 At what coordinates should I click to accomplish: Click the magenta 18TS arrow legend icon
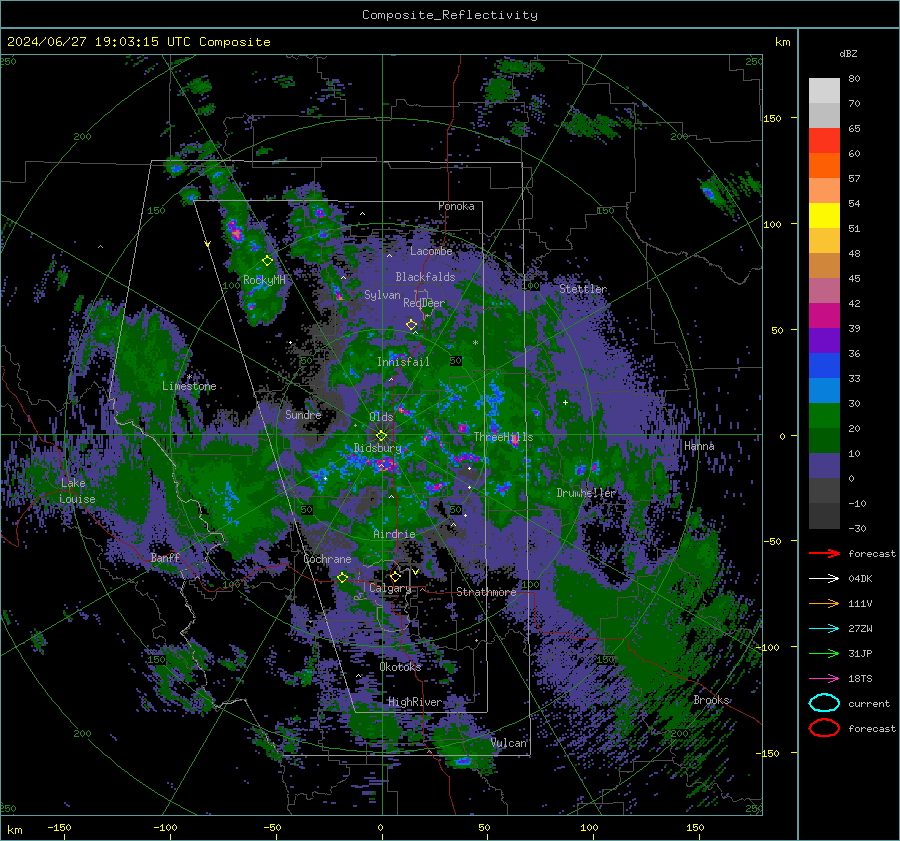824,679
